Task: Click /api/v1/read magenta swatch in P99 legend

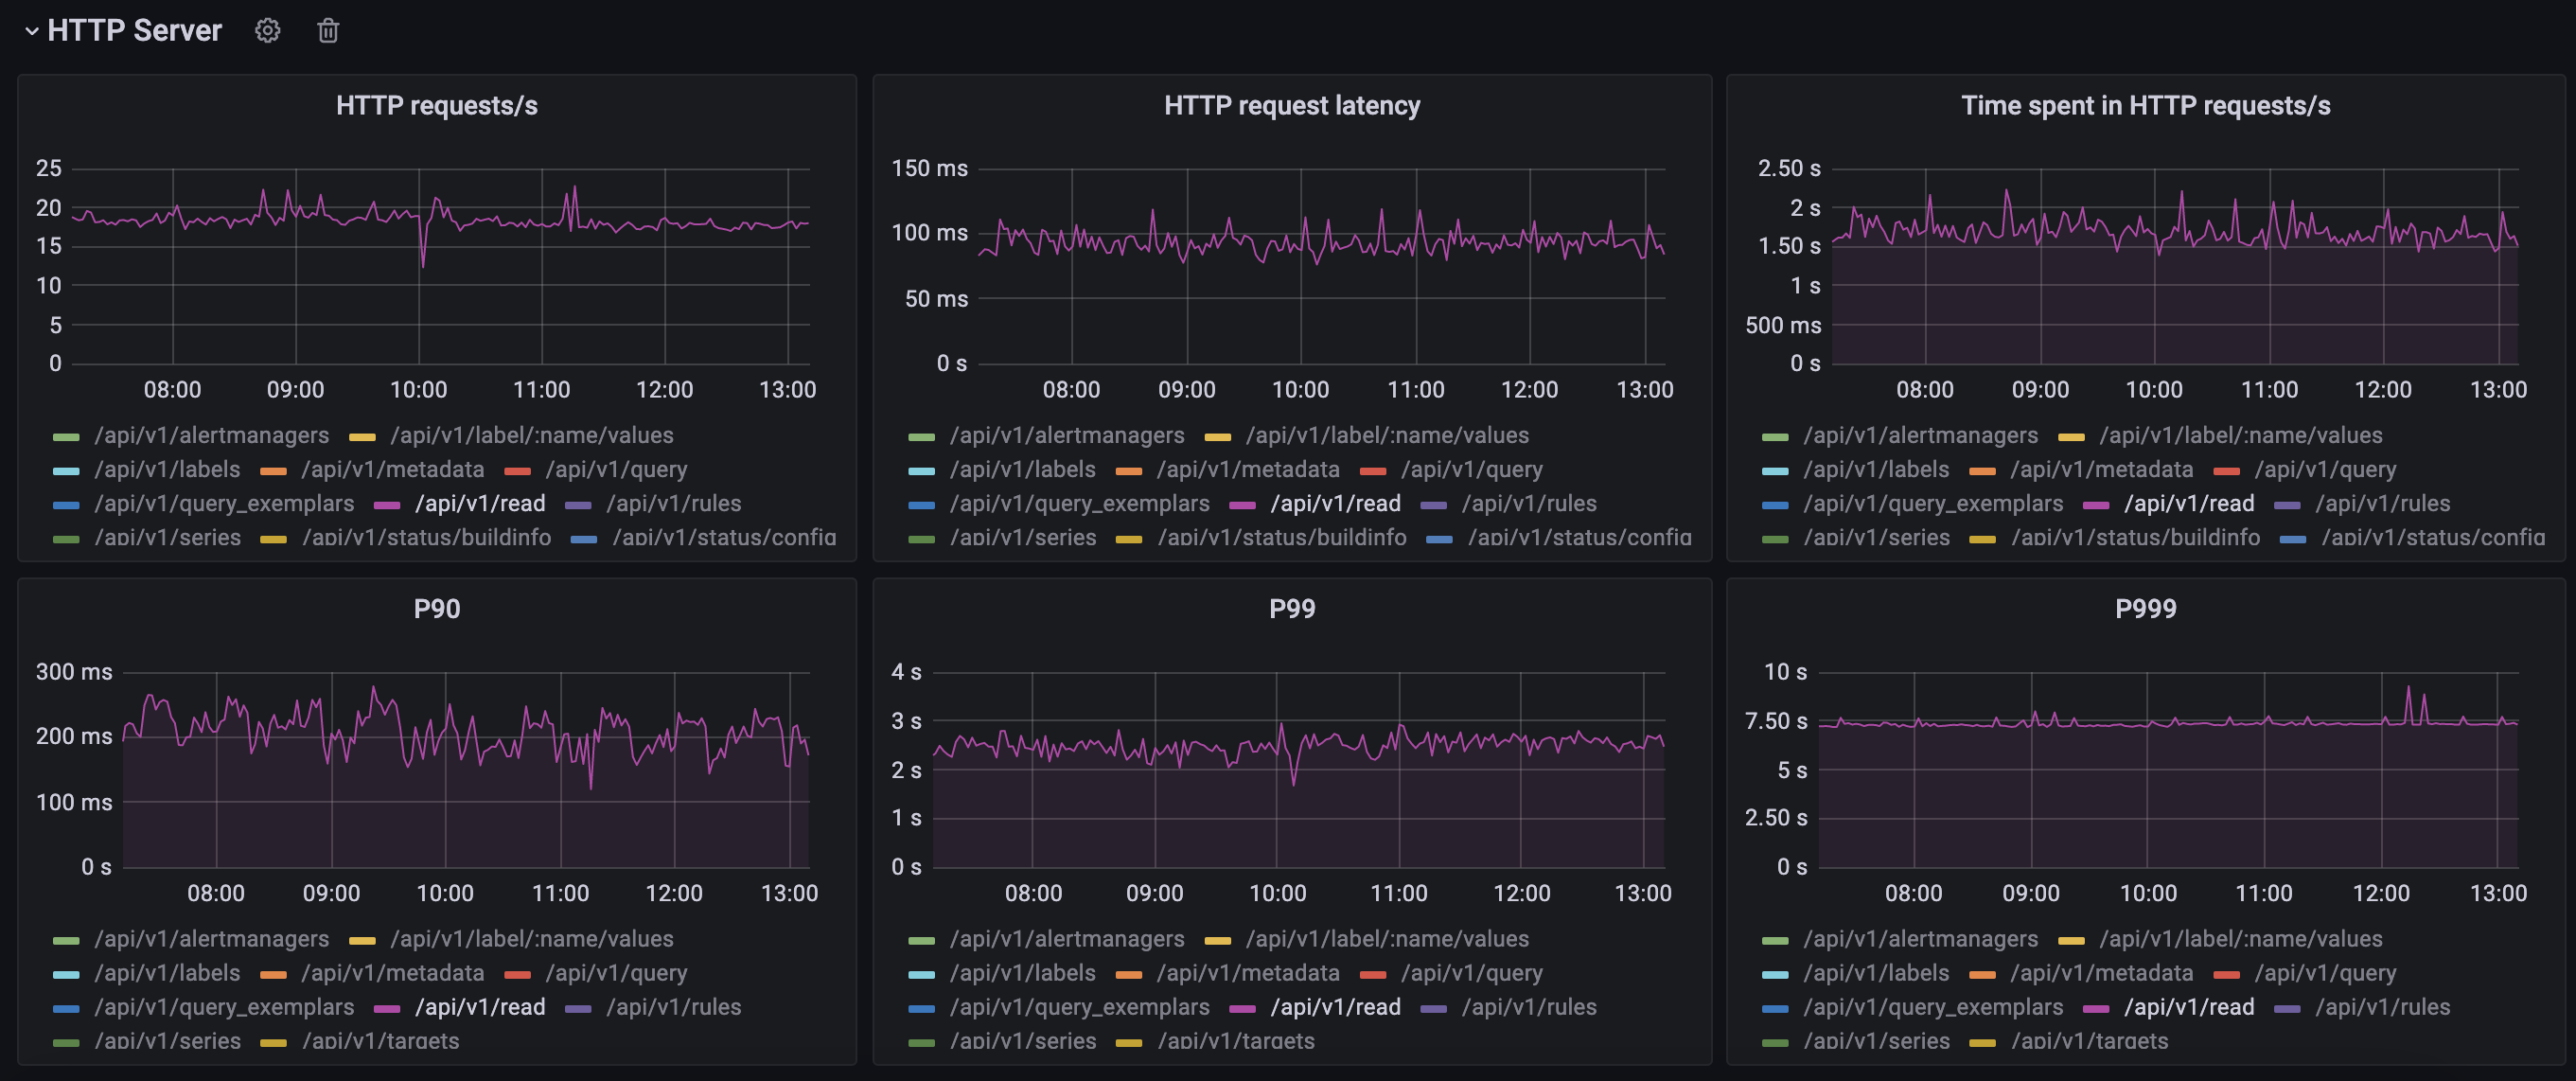Action: point(1242,1008)
